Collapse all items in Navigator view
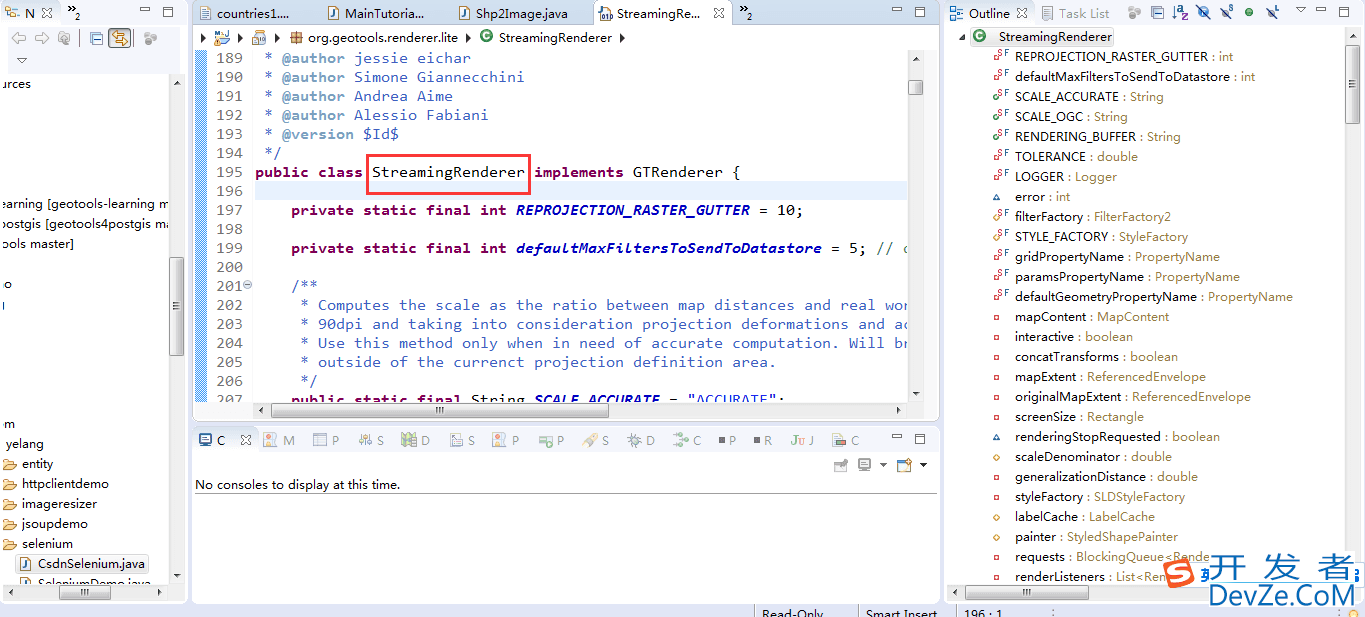The height and width of the screenshot is (617, 1365). coord(97,39)
